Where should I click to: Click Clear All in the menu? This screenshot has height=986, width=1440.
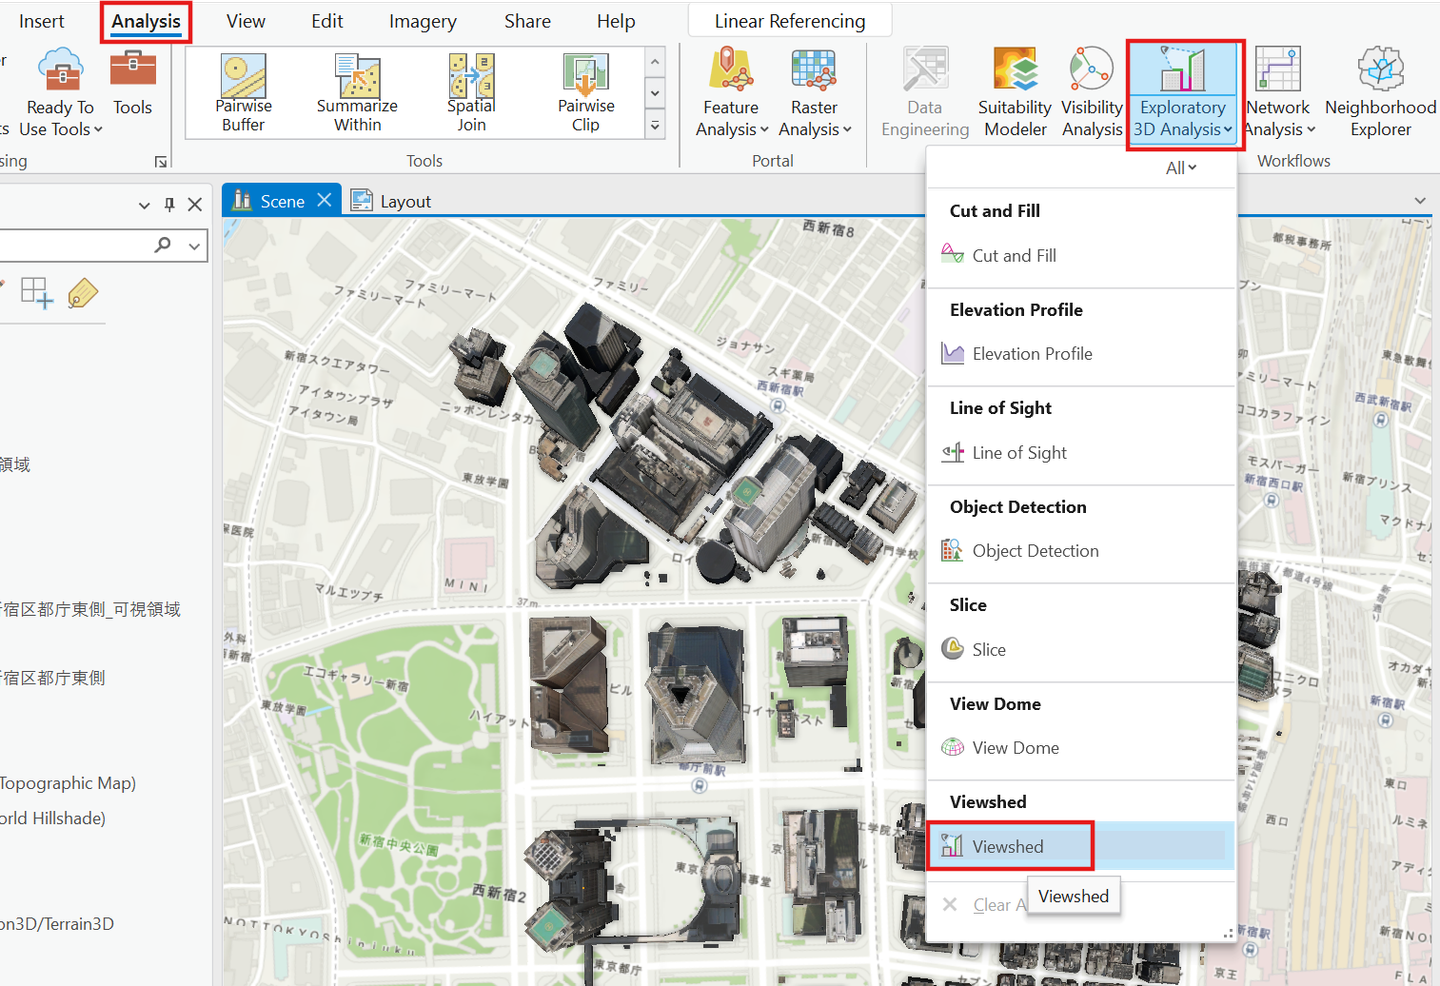tap(984, 904)
